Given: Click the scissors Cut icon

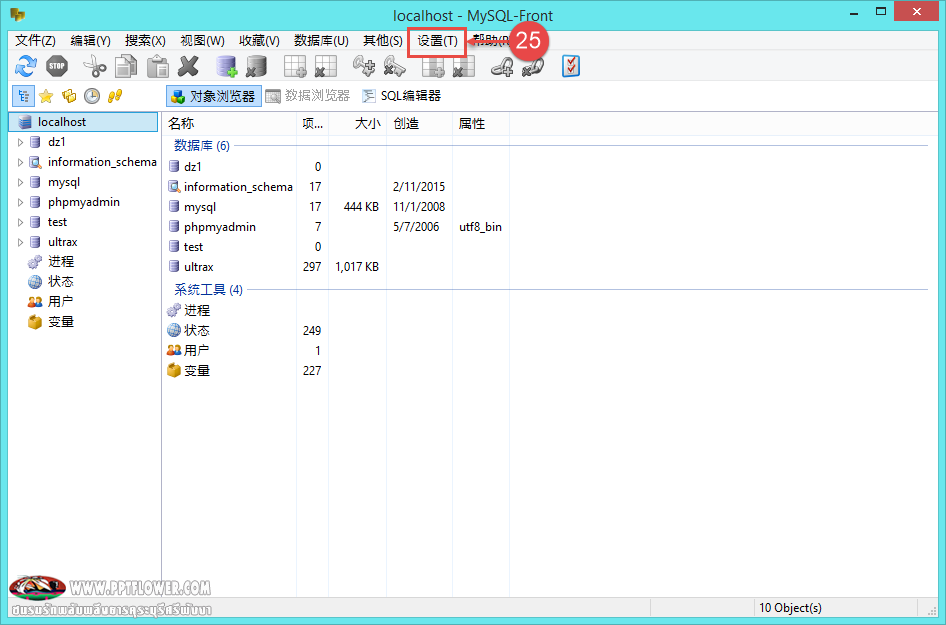Looking at the screenshot, I should (x=94, y=66).
